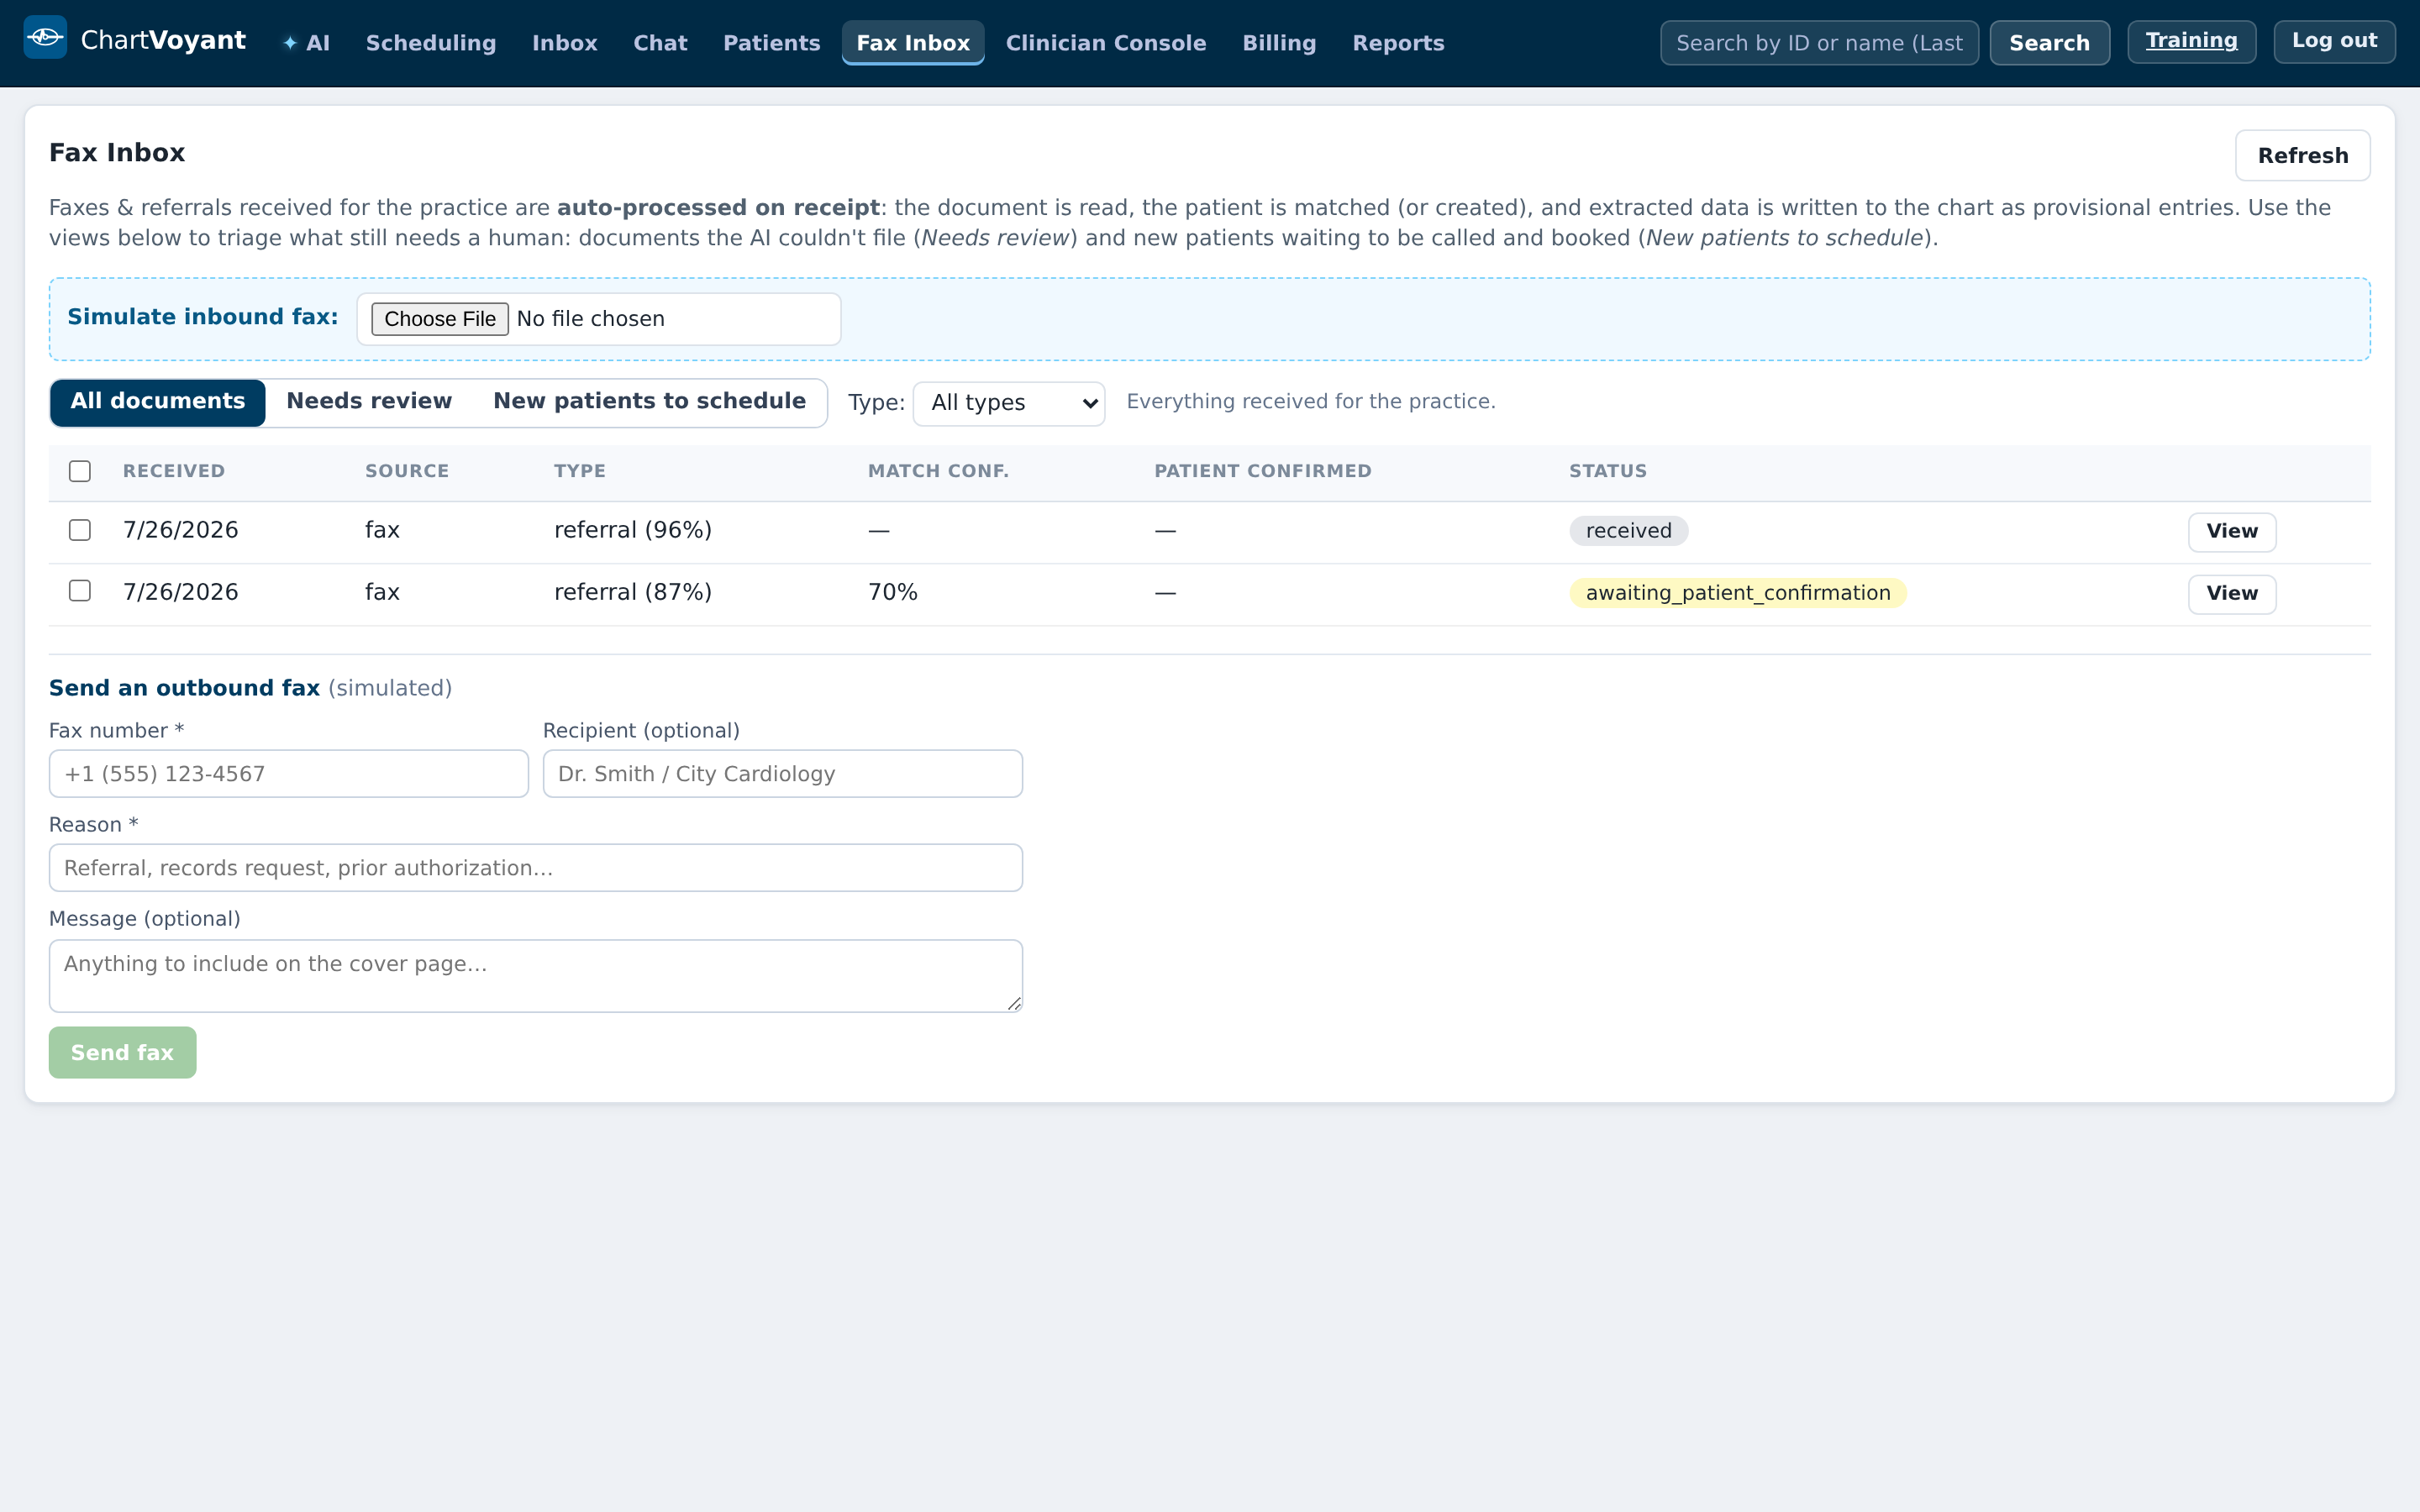Select the Fax Inbox nav tab
The image size is (2420, 1512).
point(913,43)
